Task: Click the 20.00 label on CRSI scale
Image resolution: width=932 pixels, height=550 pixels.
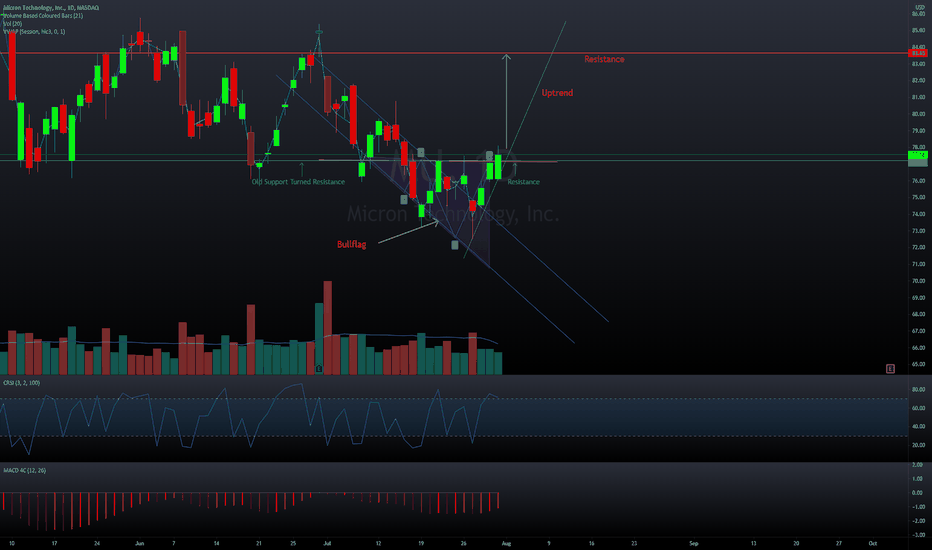Action: 918,445
